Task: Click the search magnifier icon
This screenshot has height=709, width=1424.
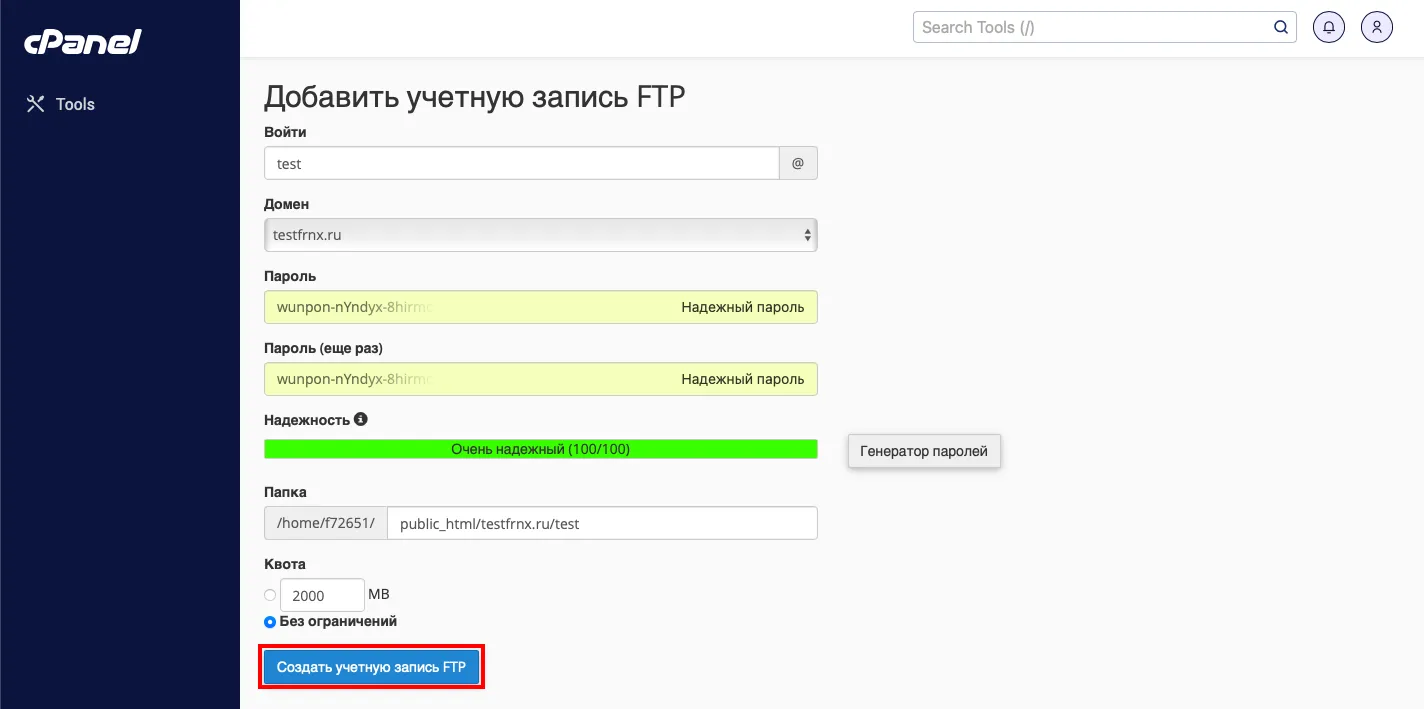Action: pyautogui.click(x=1281, y=27)
